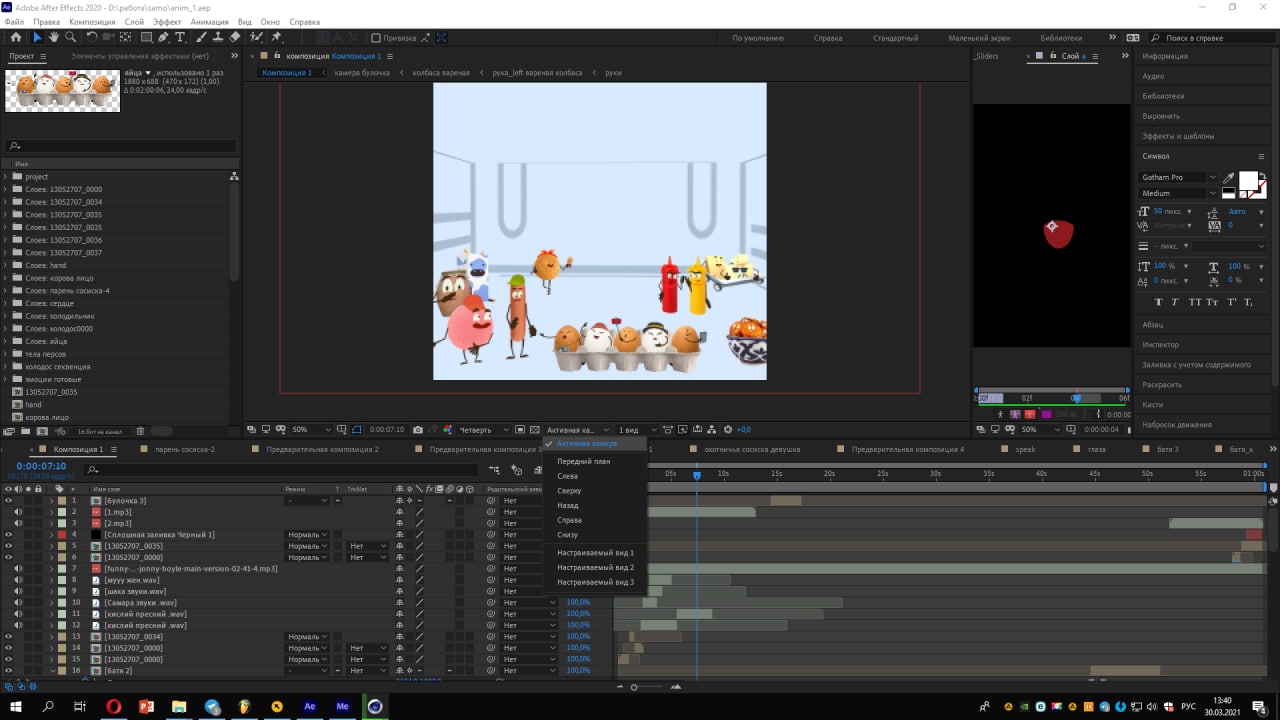Expand the Слоев: сердце folder
This screenshot has height=720, width=1280.
pyautogui.click(x=5, y=303)
